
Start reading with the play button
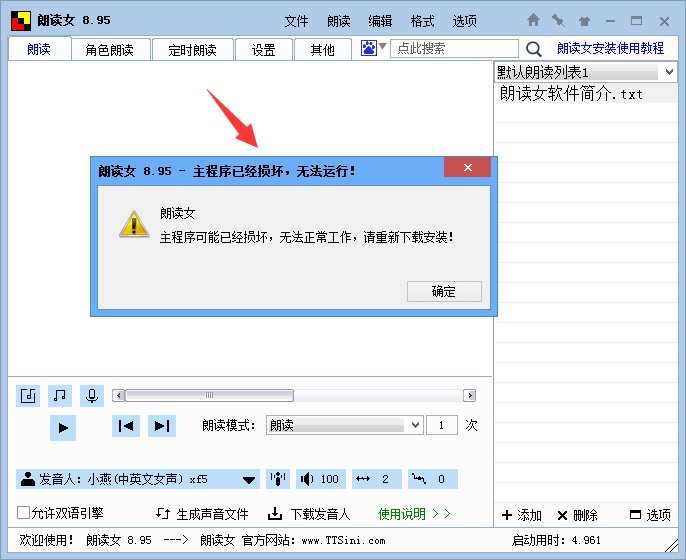click(x=63, y=427)
